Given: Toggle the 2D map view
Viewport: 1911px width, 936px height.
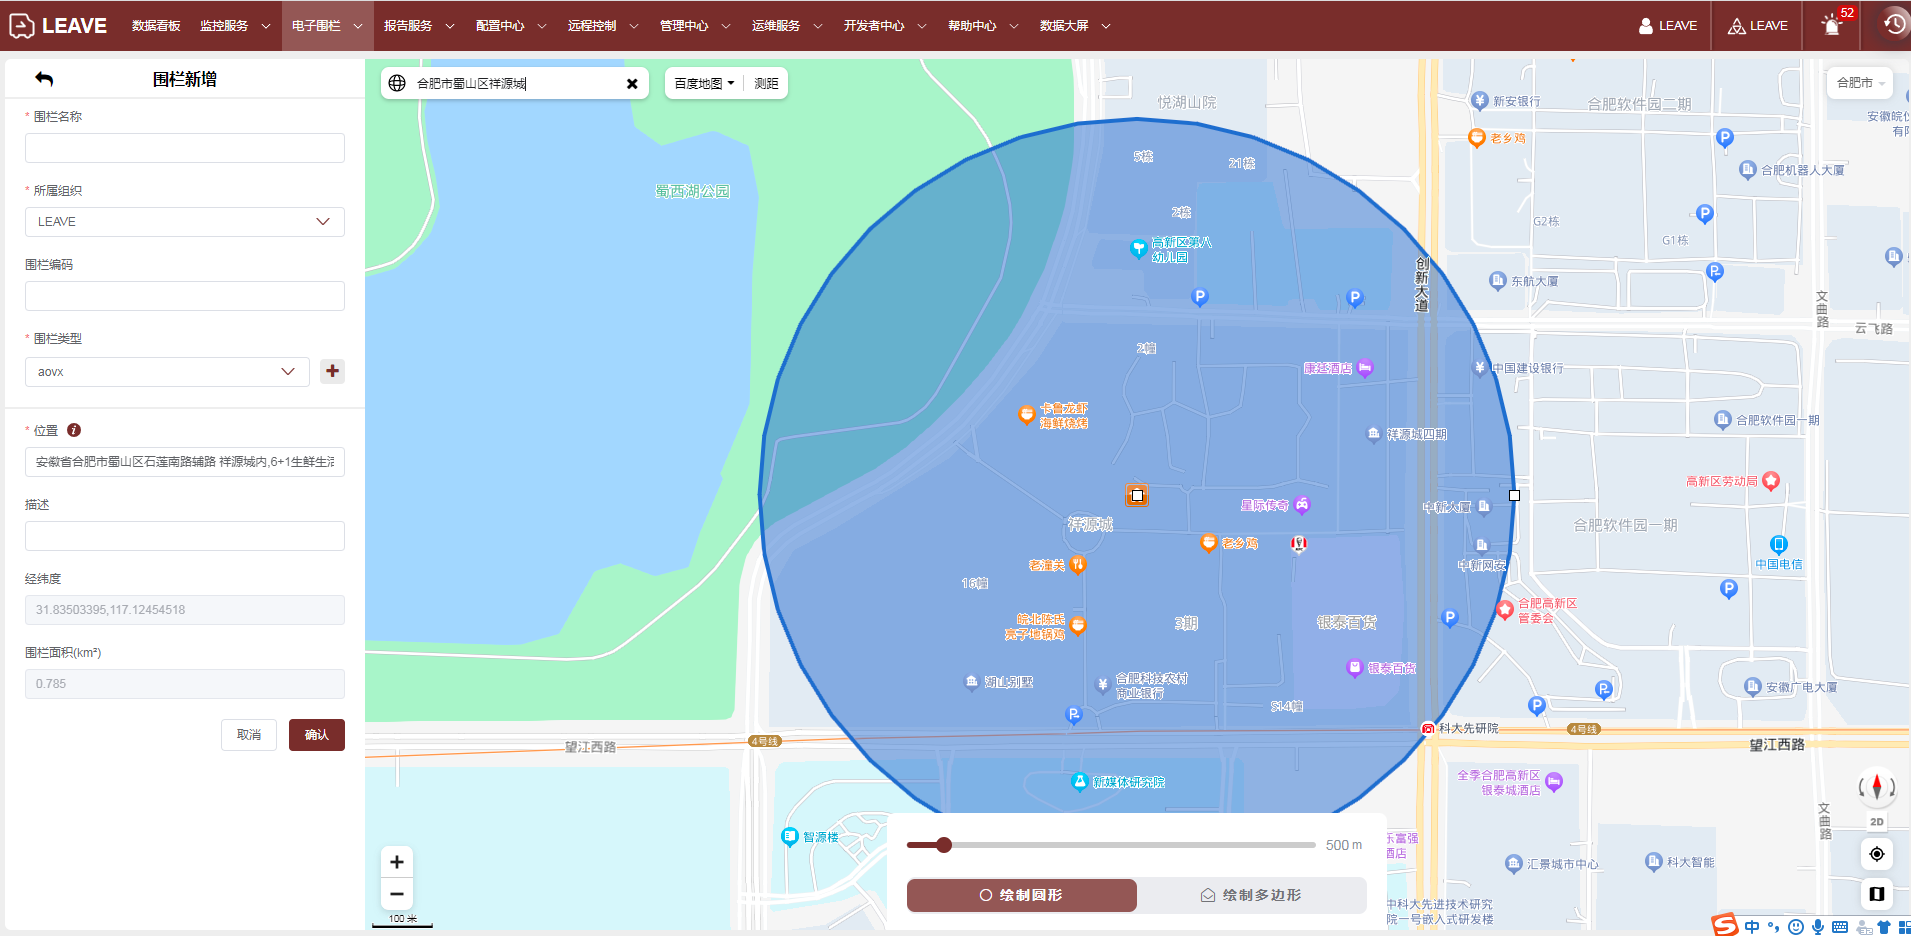Looking at the screenshot, I should (x=1876, y=822).
